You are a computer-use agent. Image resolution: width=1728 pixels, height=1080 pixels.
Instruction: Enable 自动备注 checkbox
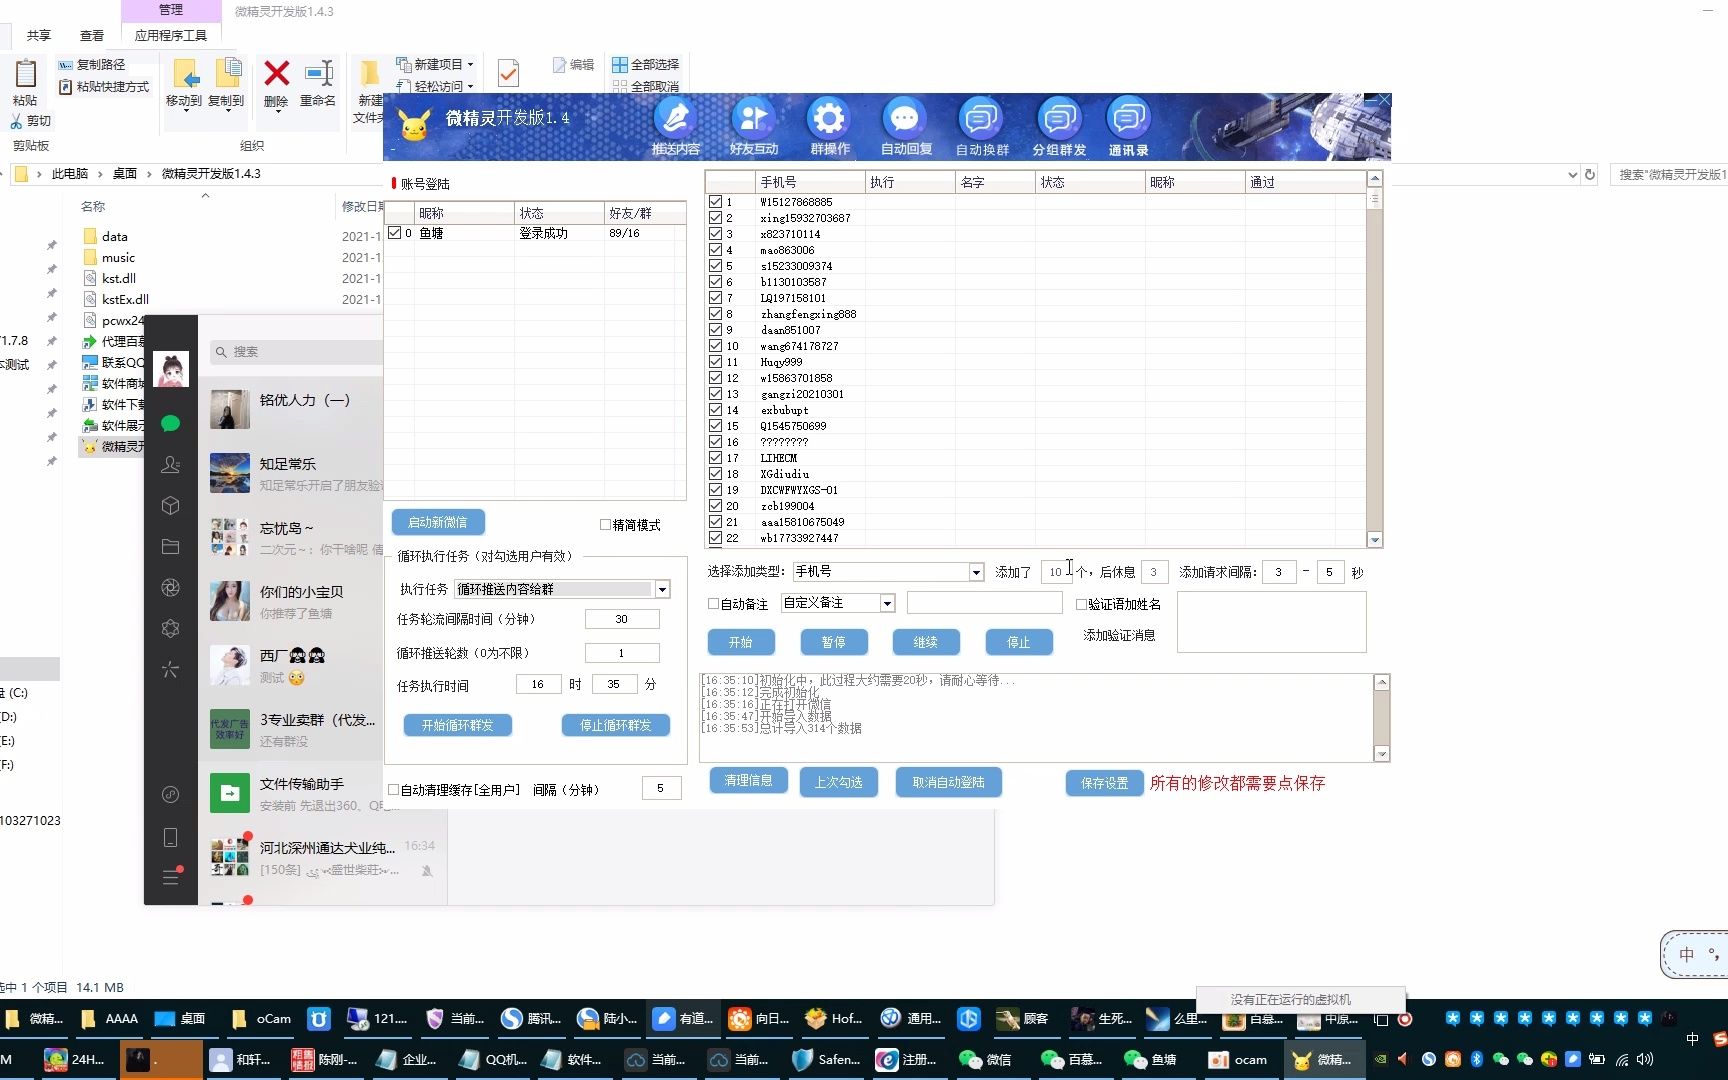713,604
